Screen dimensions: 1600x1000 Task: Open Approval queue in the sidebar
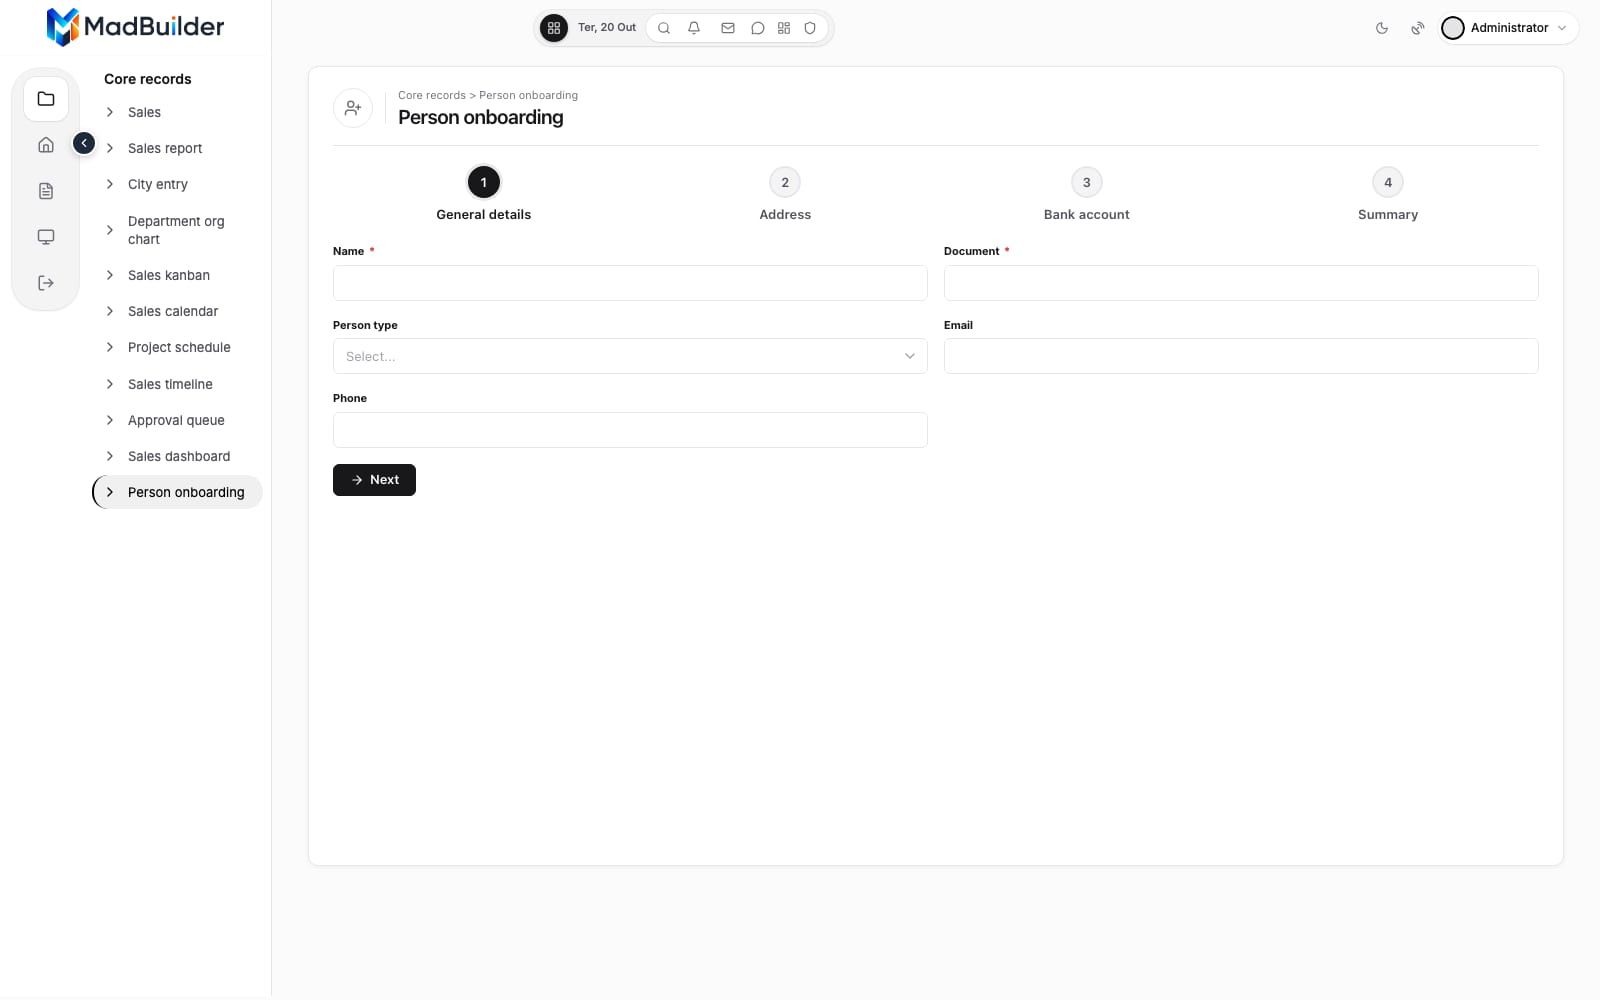click(178, 420)
